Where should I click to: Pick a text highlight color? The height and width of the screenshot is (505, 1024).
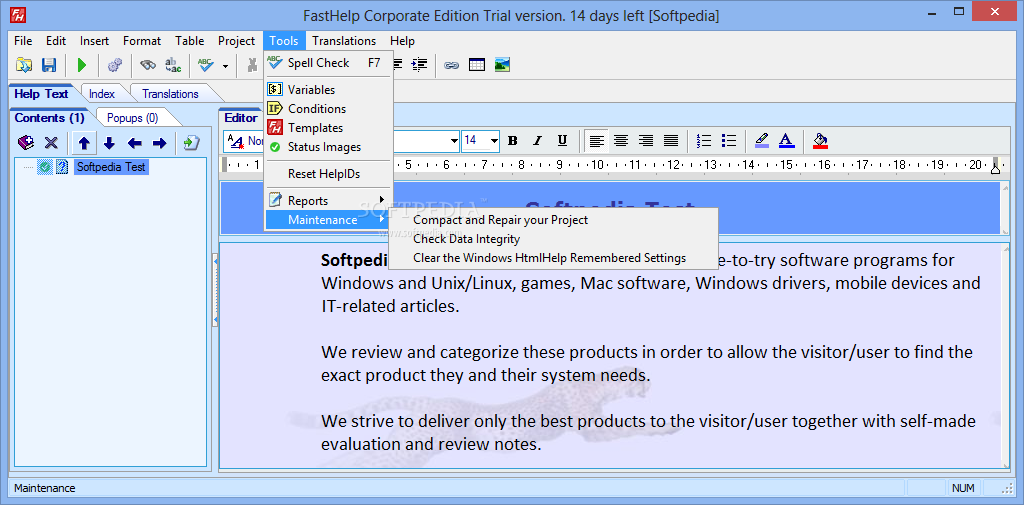point(762,140)
